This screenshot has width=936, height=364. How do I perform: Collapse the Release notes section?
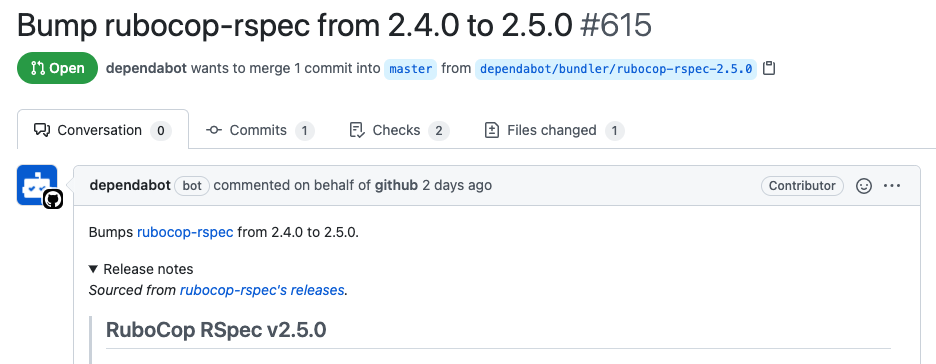[141, 269]
